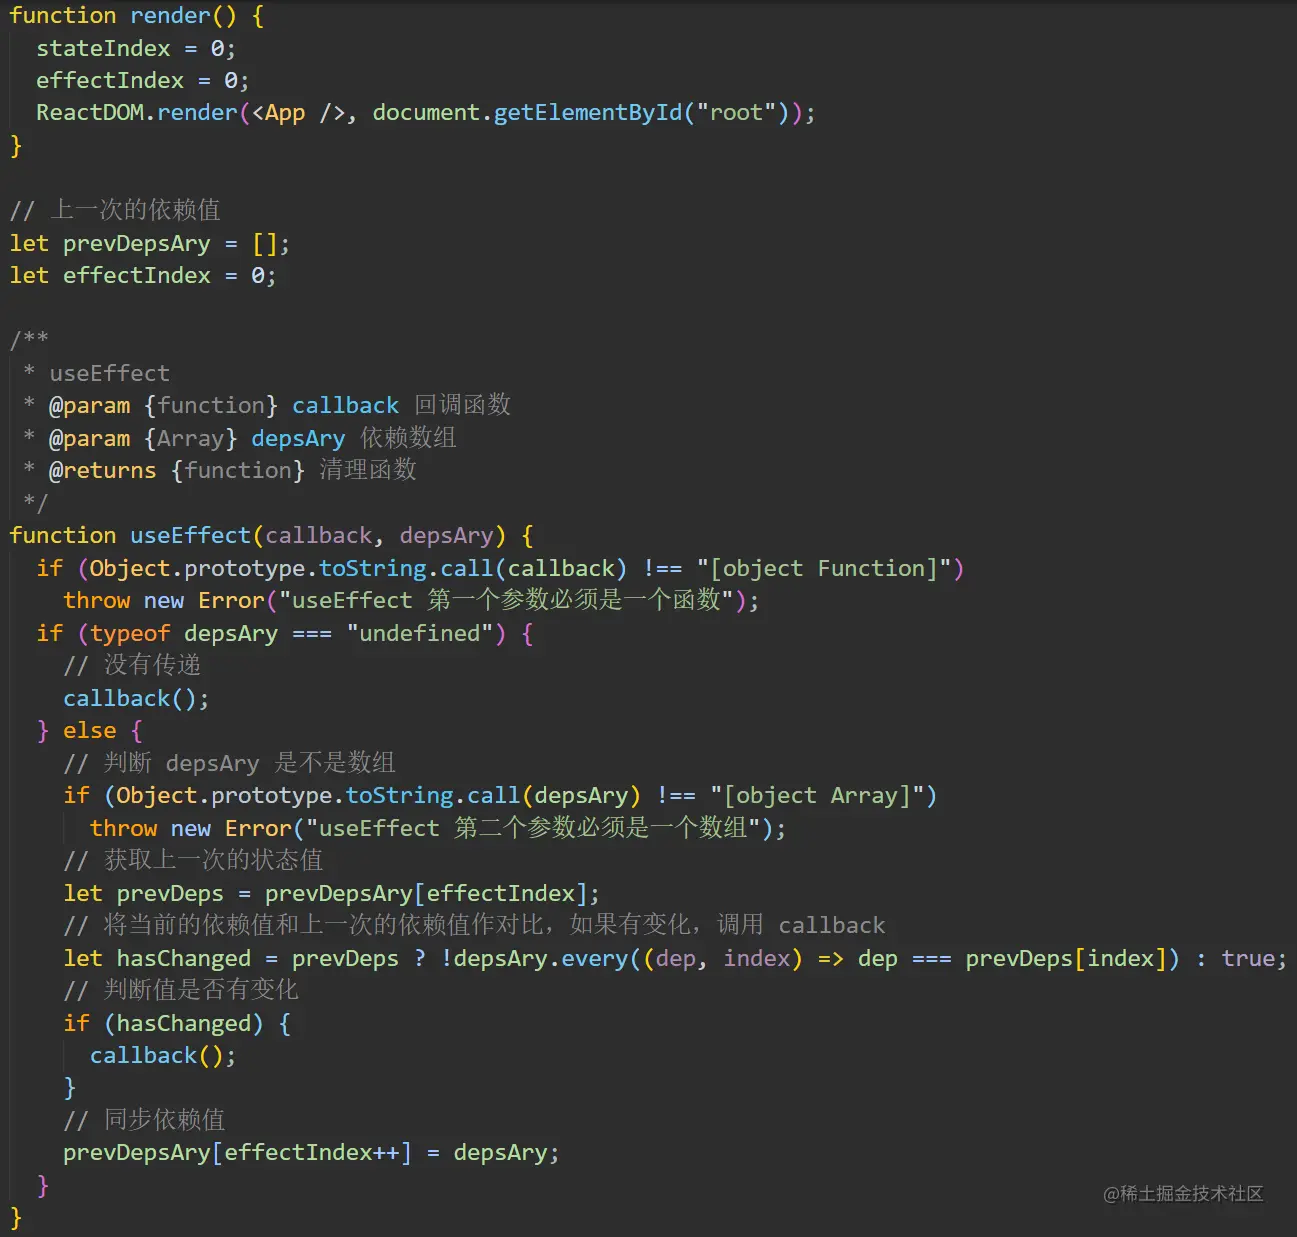Click 'typeof depsAry === "undefined"' condition
The height and width of the screenshot is (1237, 1297).
point(291,633)
